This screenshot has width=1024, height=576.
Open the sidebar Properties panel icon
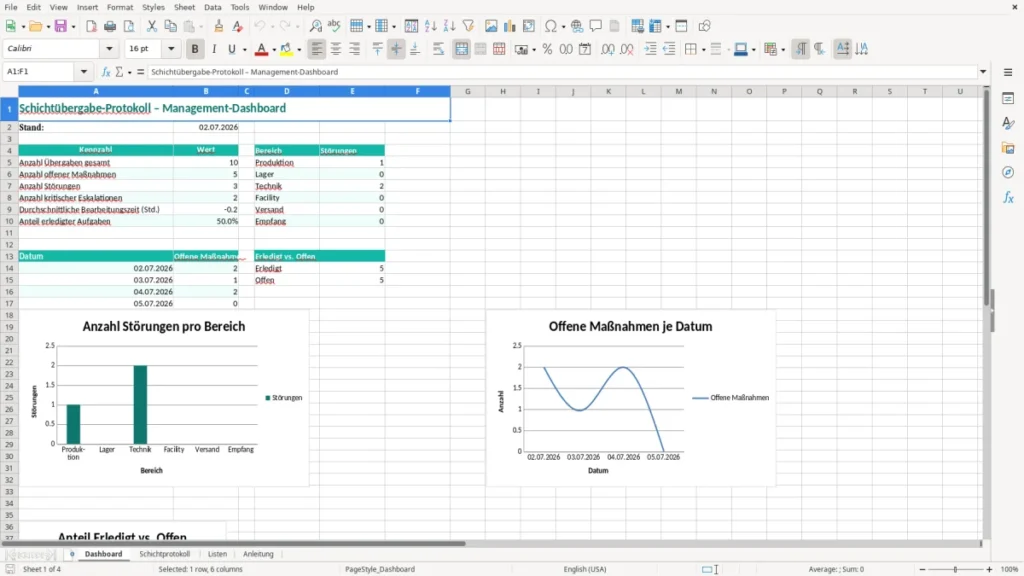[1008, 99]
